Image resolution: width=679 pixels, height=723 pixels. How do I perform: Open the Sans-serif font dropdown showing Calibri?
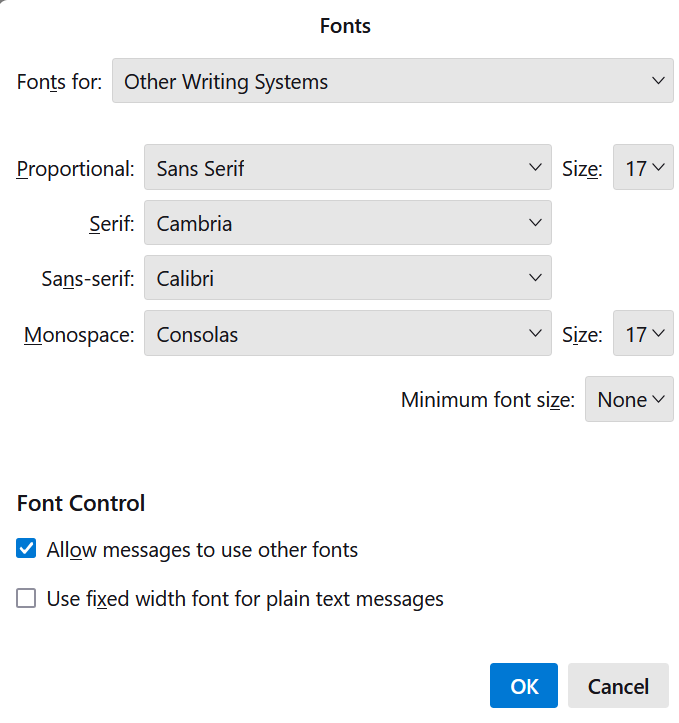tap(348, 278)
